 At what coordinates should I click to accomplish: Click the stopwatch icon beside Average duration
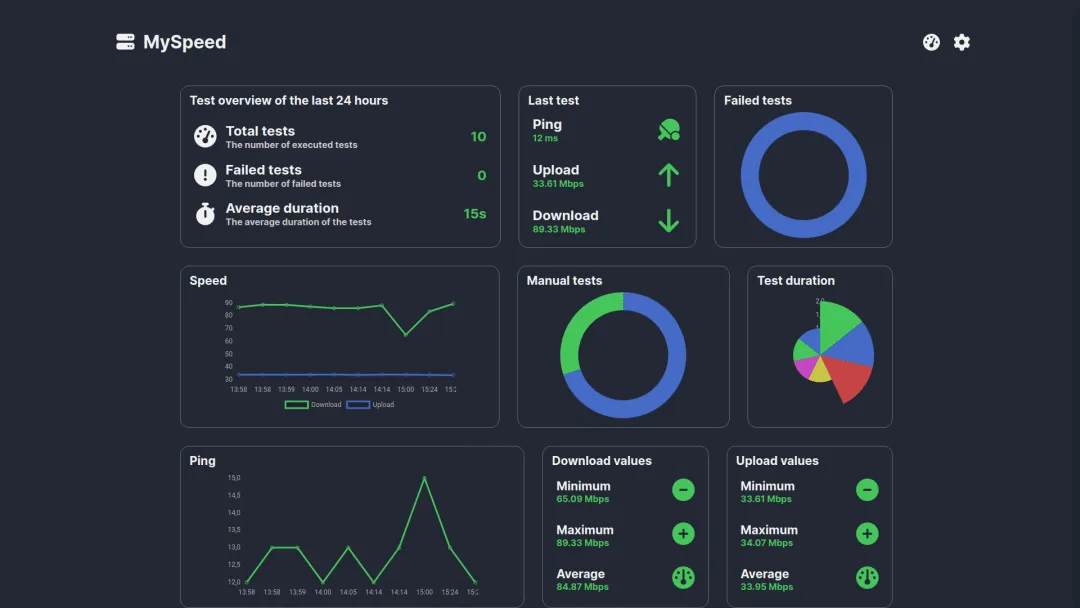pos(205,213)
